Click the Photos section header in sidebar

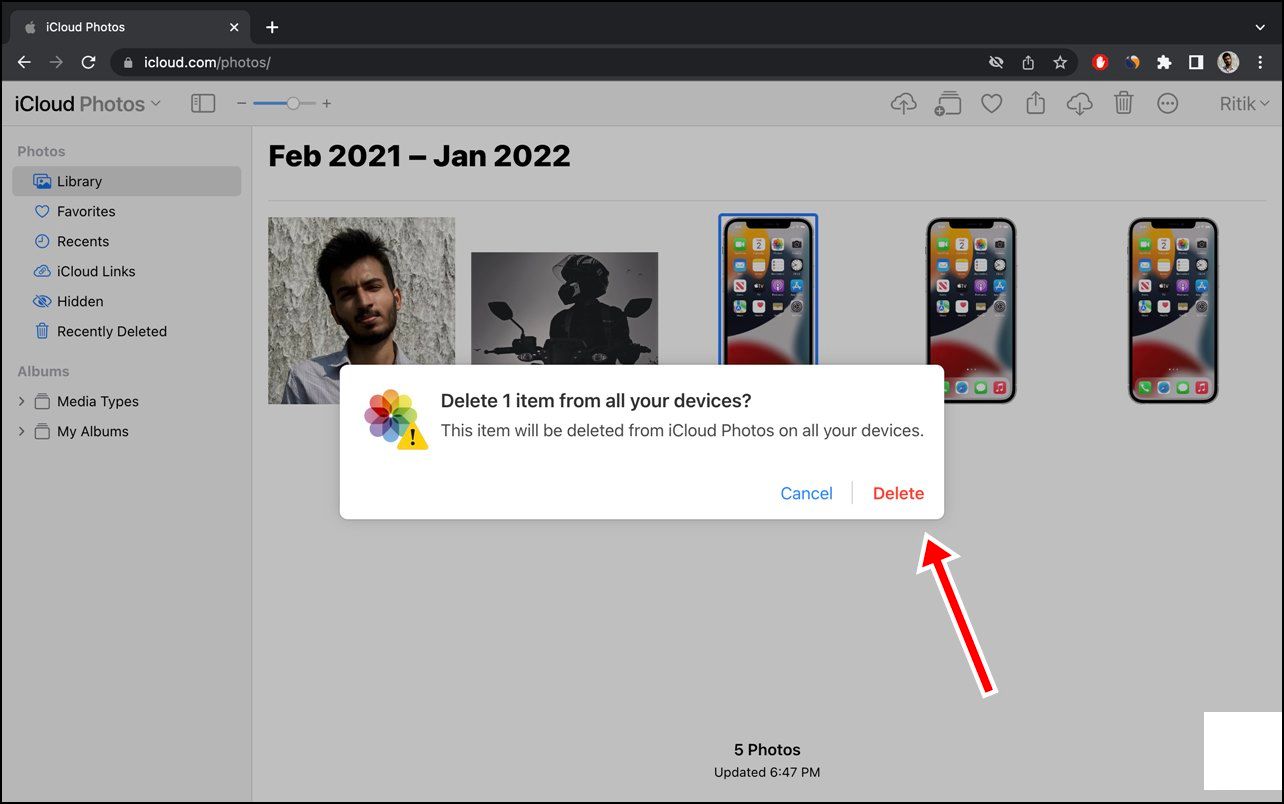point(41,151)
